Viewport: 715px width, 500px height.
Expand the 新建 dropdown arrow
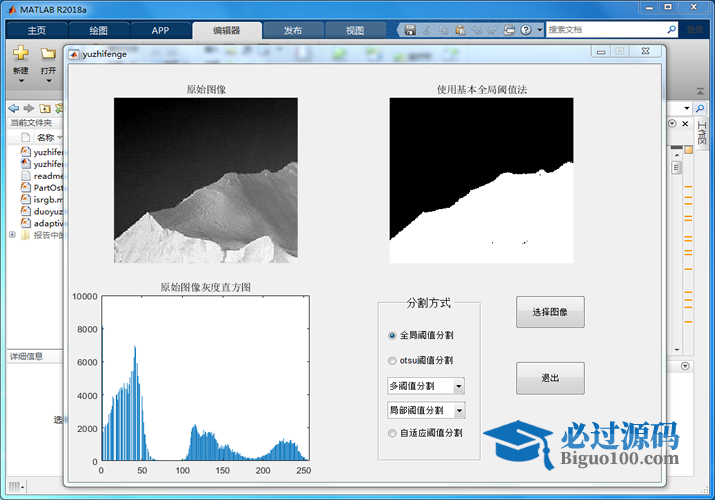tap(21, 81)
